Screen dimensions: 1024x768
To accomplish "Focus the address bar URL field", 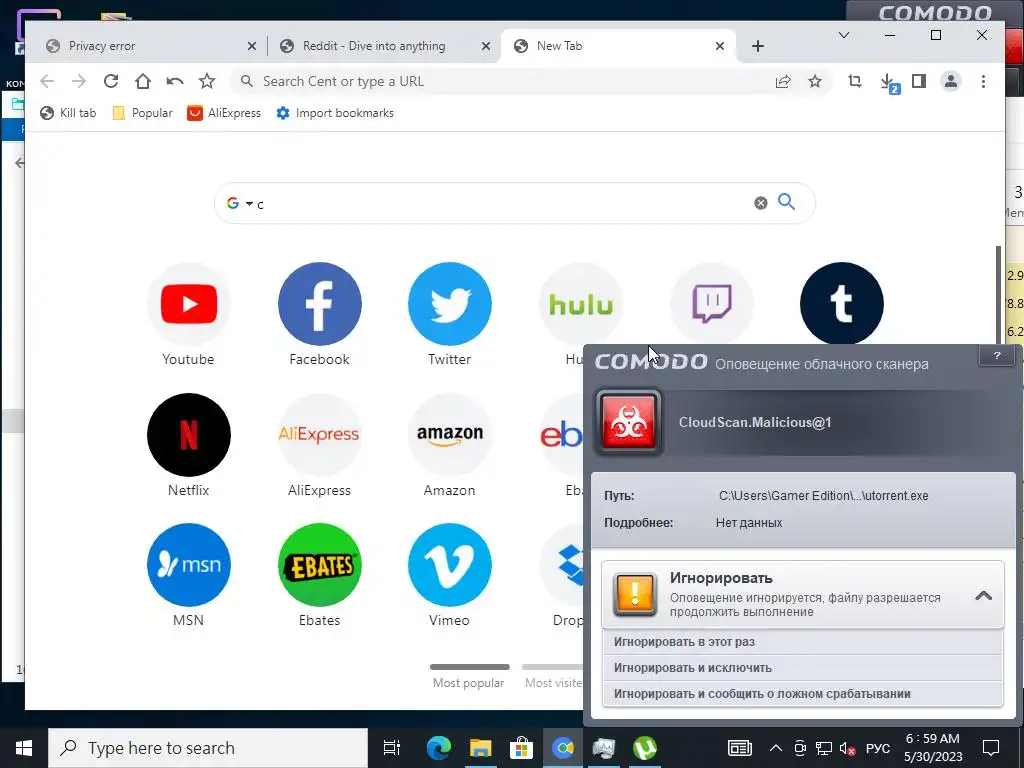I will (x=509, y=82).
